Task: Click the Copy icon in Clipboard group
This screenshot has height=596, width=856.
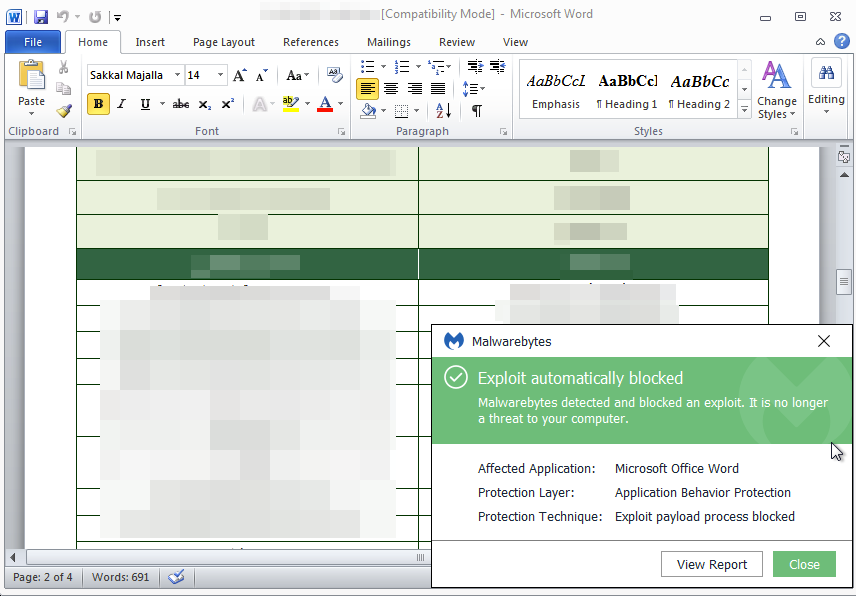Action: tap(64, 88)
